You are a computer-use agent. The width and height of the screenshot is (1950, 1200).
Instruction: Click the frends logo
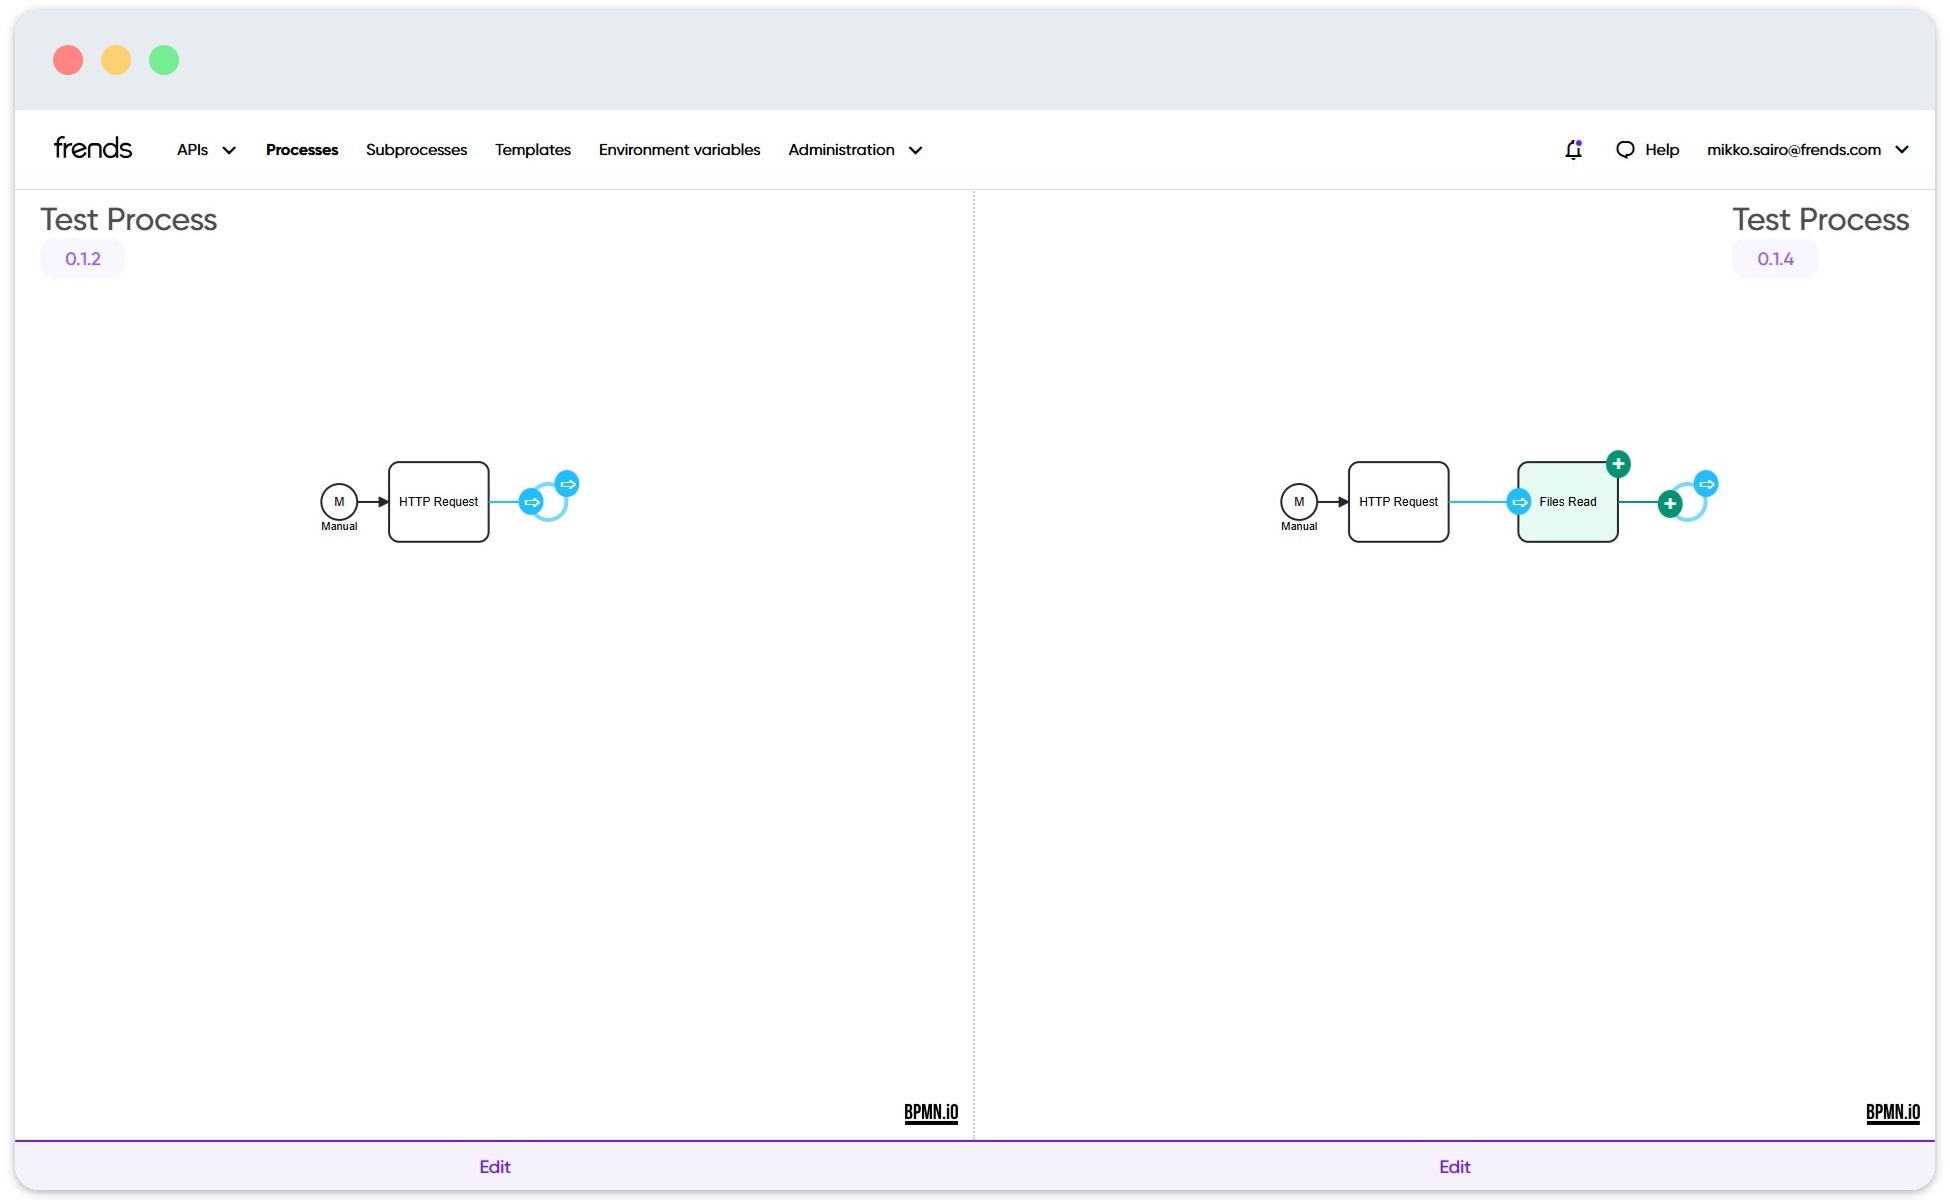click(92, 147)
